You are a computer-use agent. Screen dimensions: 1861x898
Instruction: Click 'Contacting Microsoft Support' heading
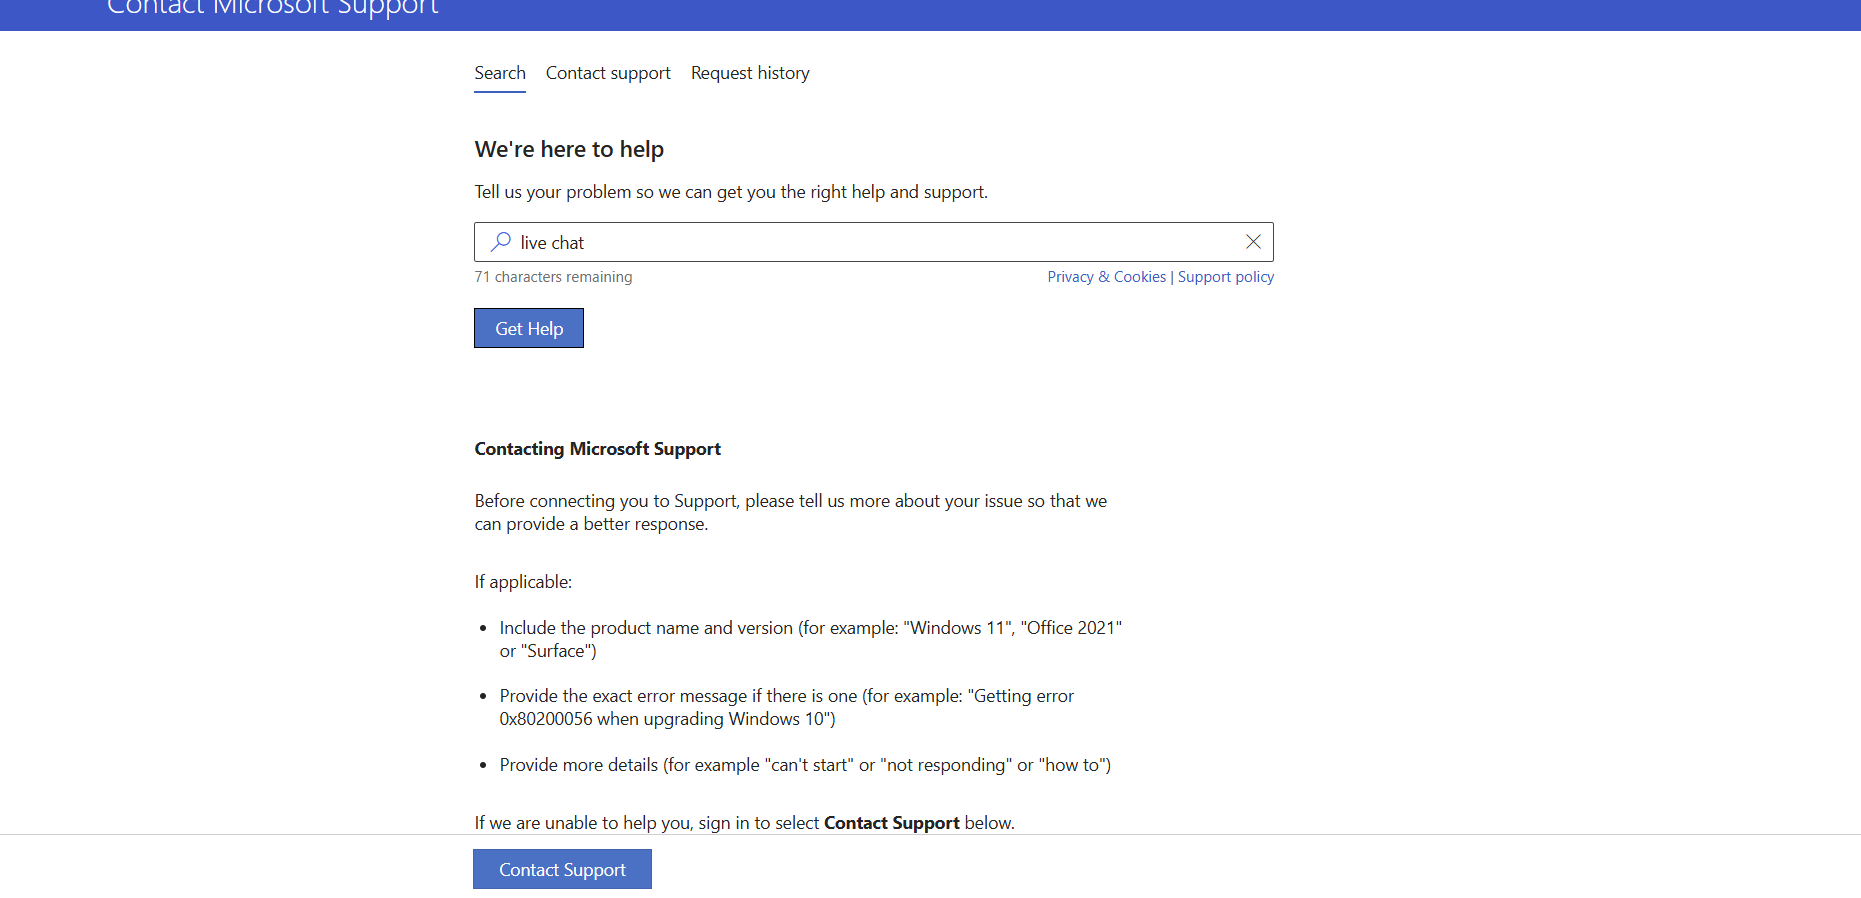pyautogui.click(x=597, y=449)
